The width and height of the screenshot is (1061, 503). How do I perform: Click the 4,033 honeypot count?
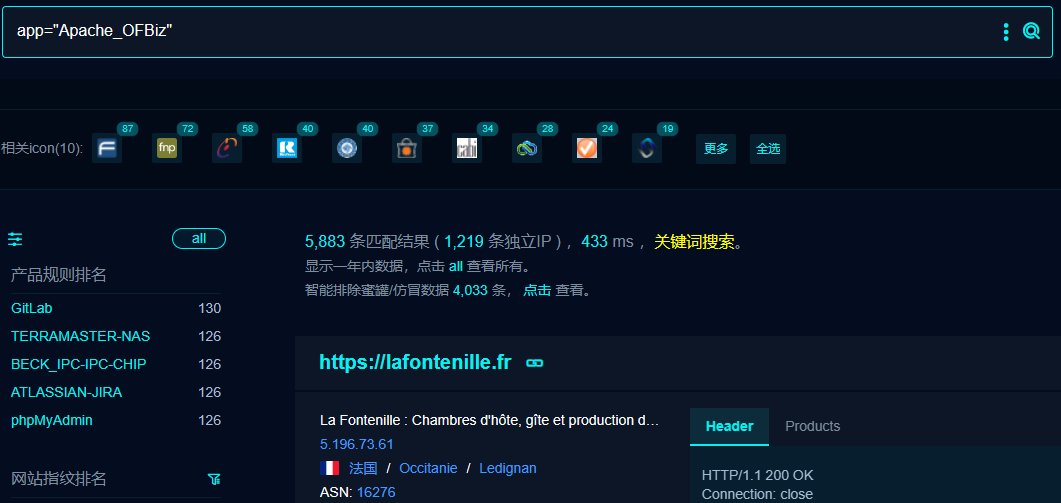coord(470,290)
